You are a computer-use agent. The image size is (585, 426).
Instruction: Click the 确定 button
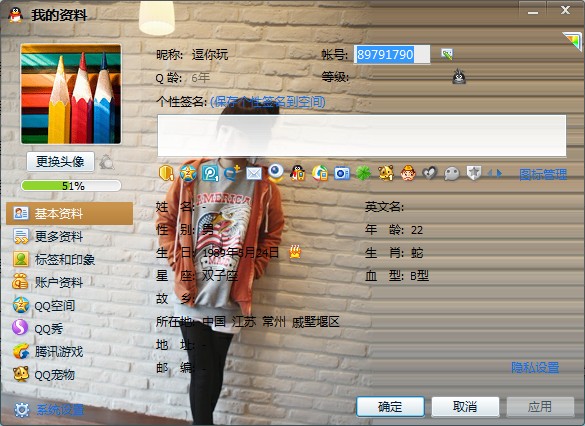click(x=390, y=406)
